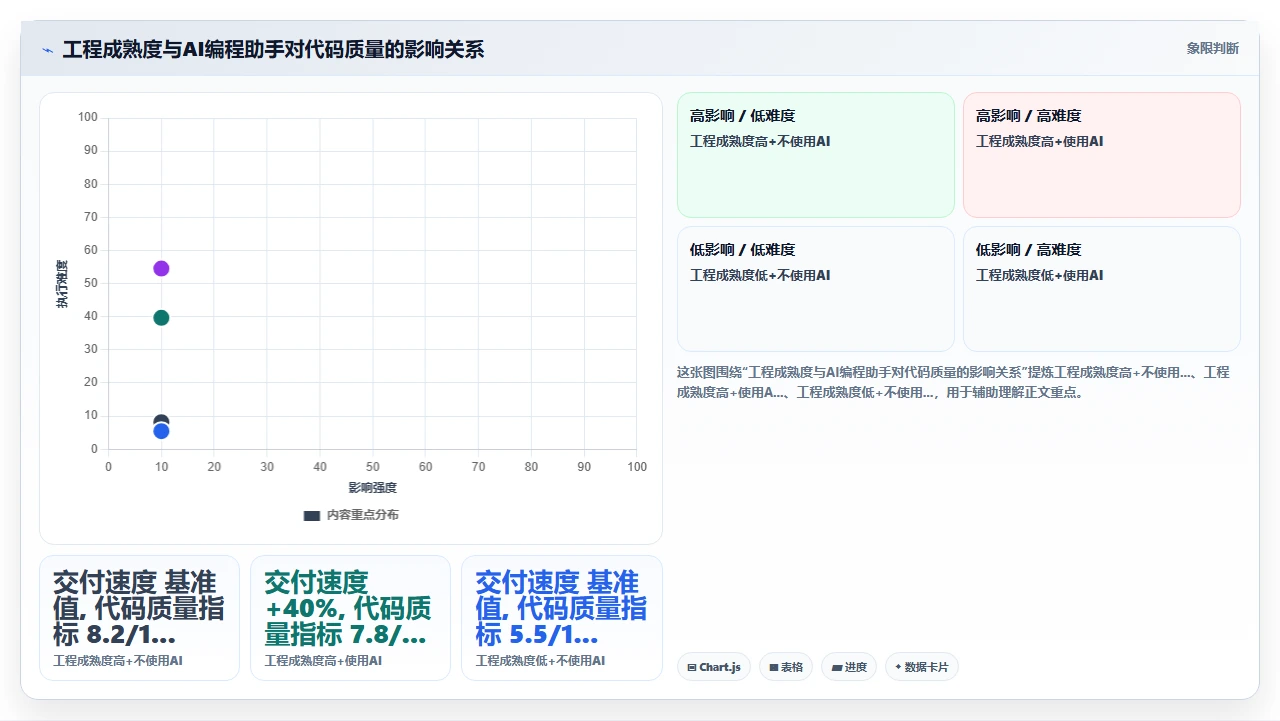Click the purple data point on the scatter chart
Image resolution: width=1280 pixels, height=721 pixels.
(161, 268)
